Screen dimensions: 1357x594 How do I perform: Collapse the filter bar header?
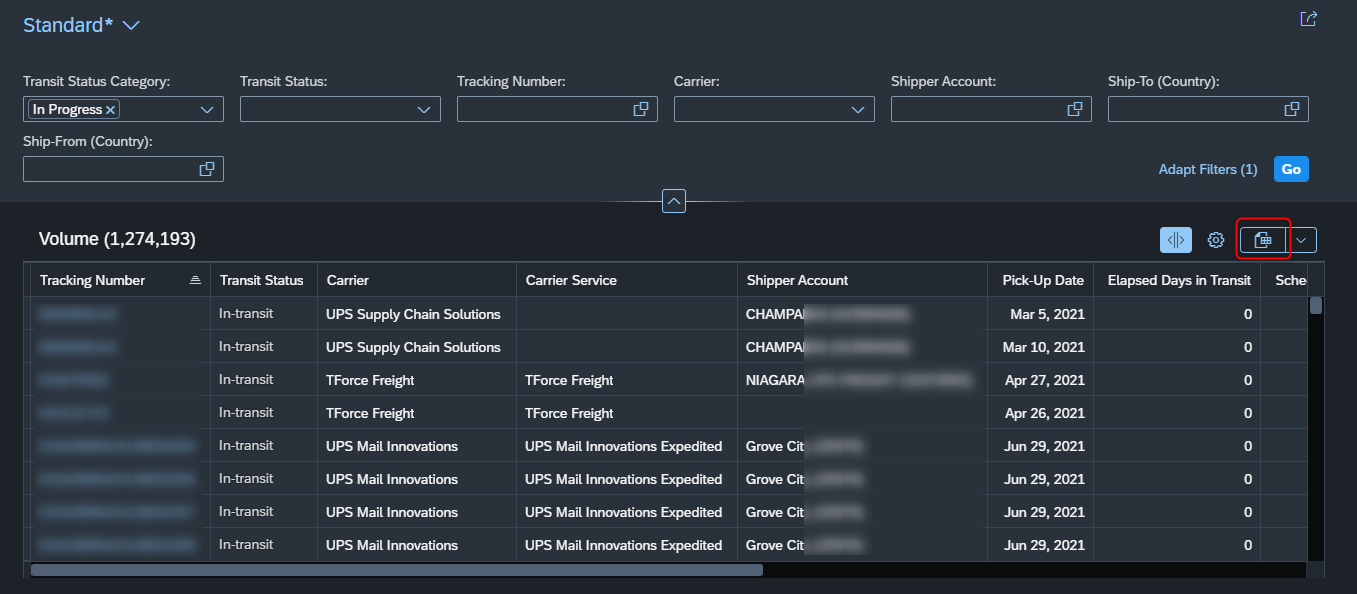click(x=674, y=202)
